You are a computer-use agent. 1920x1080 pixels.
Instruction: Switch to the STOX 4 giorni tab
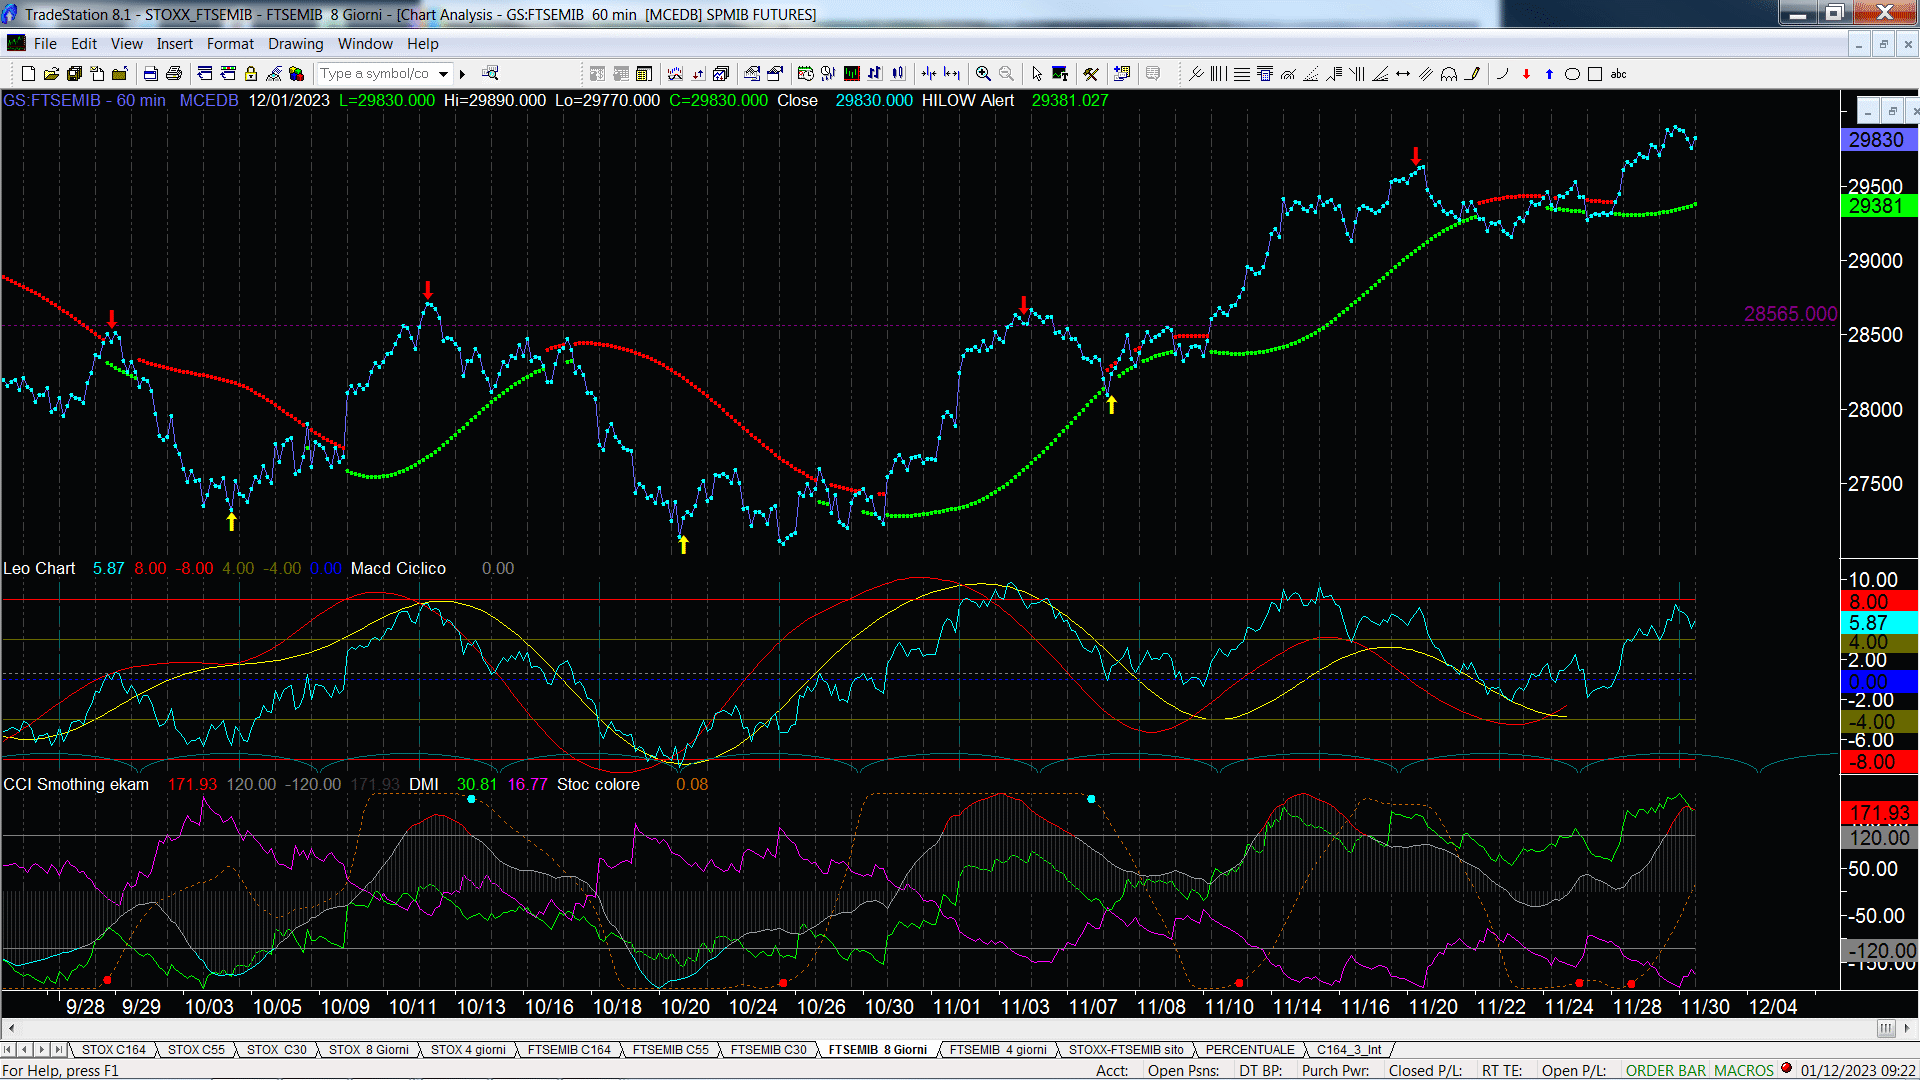(468, 1050)
